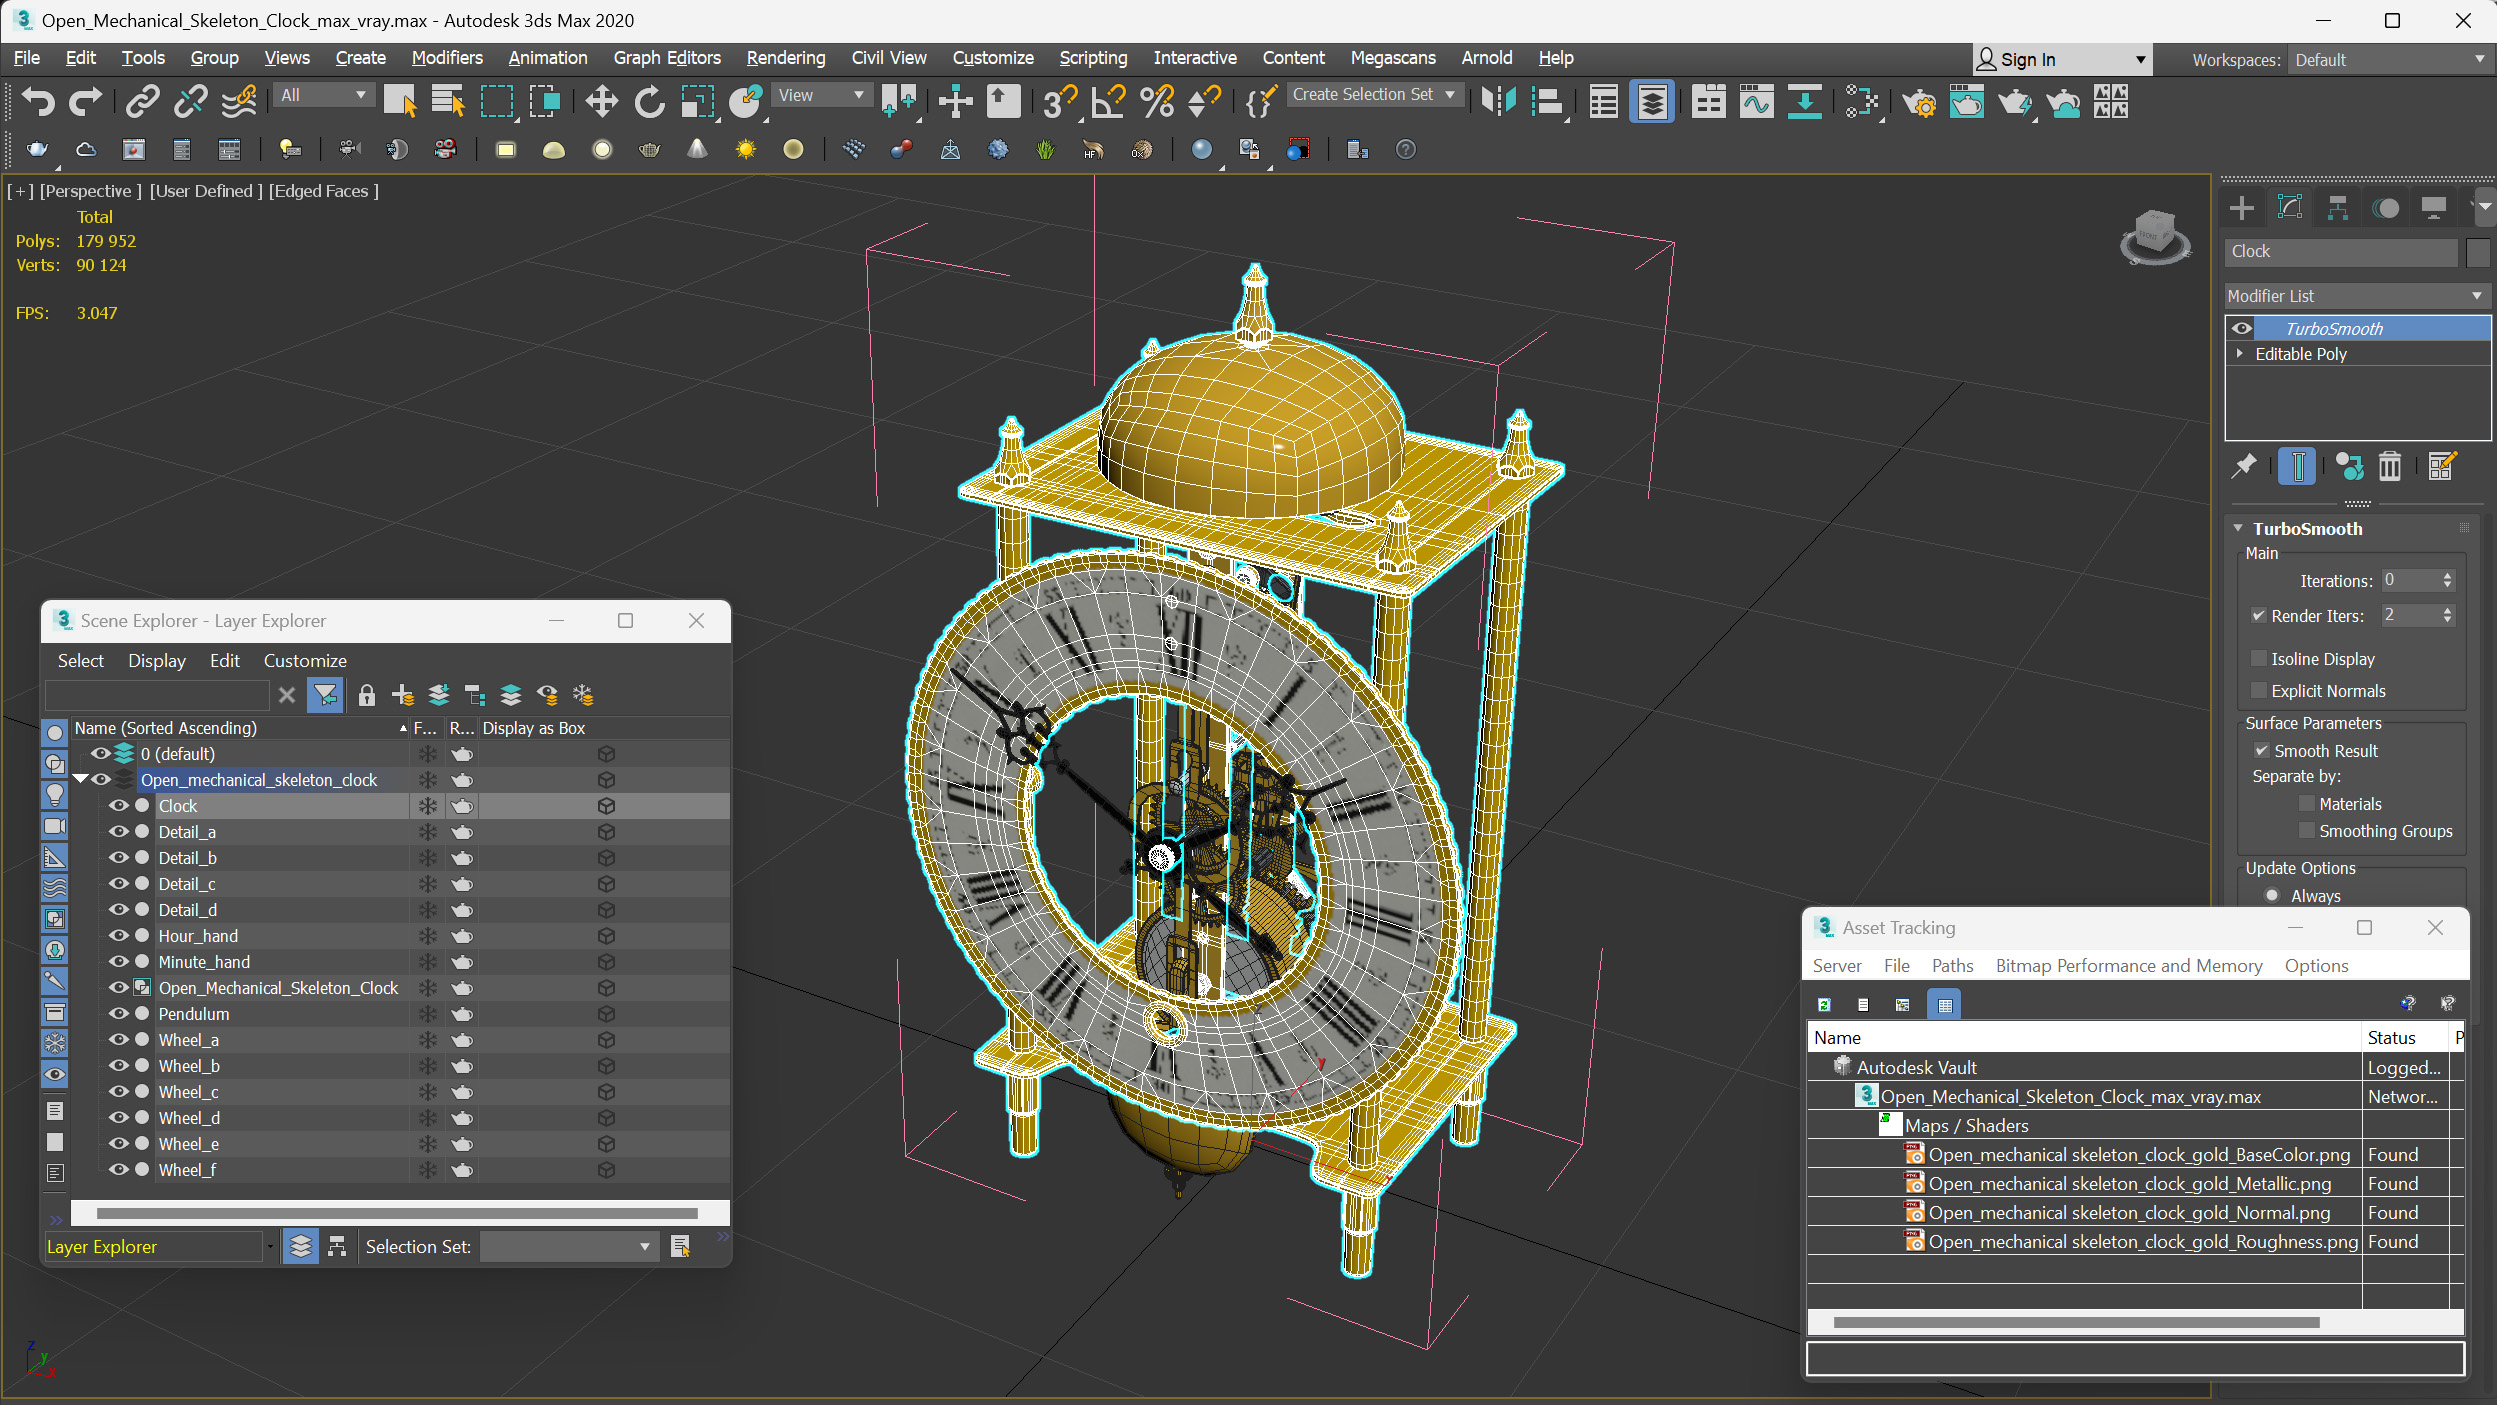Hide the Pendulum object eye icon
This screenshot has height=1405, width=2497.
point(118,1014)
